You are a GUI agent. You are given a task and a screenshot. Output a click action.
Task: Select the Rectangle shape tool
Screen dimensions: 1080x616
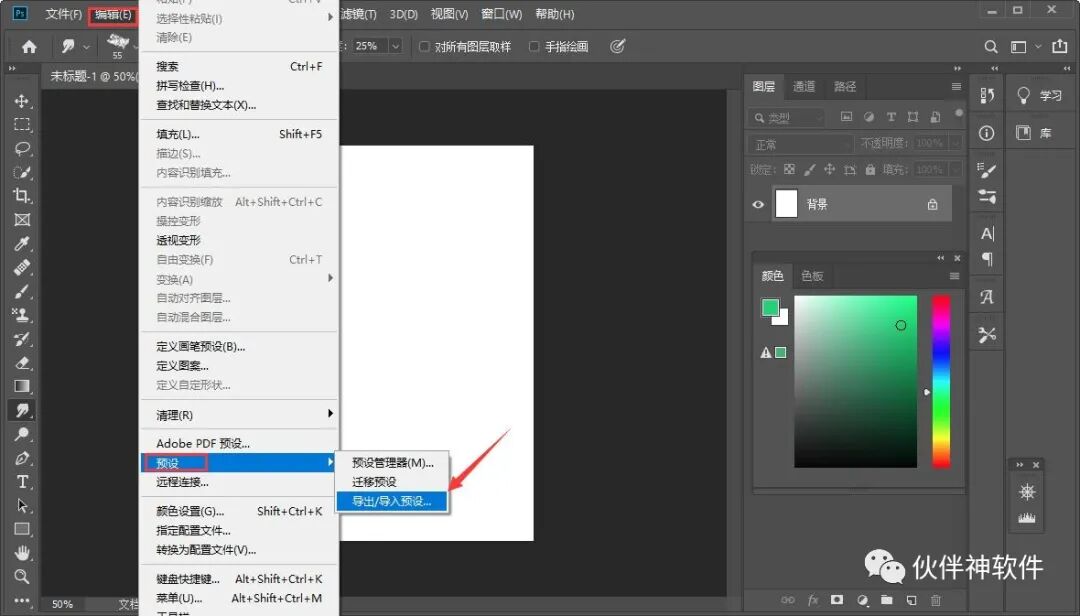22,529
